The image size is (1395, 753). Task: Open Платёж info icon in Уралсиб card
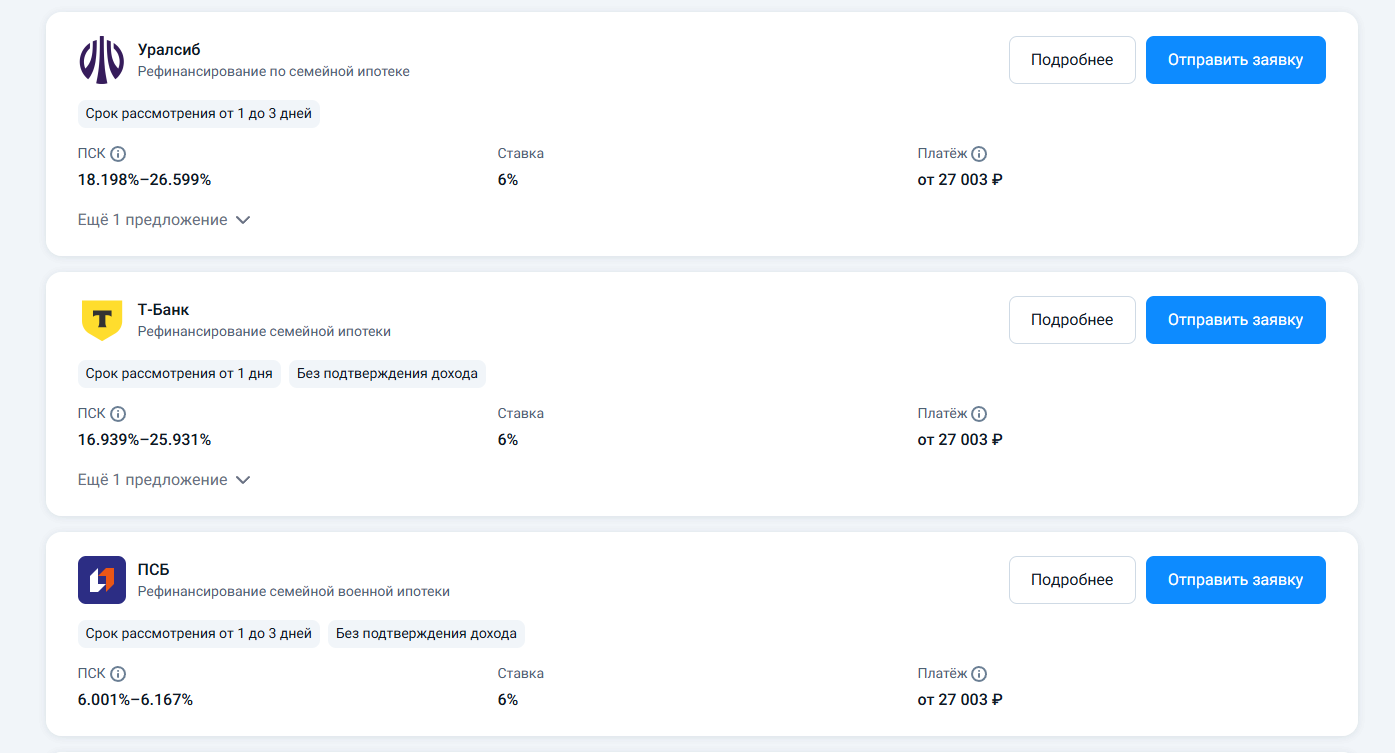[x=979, y=154]
